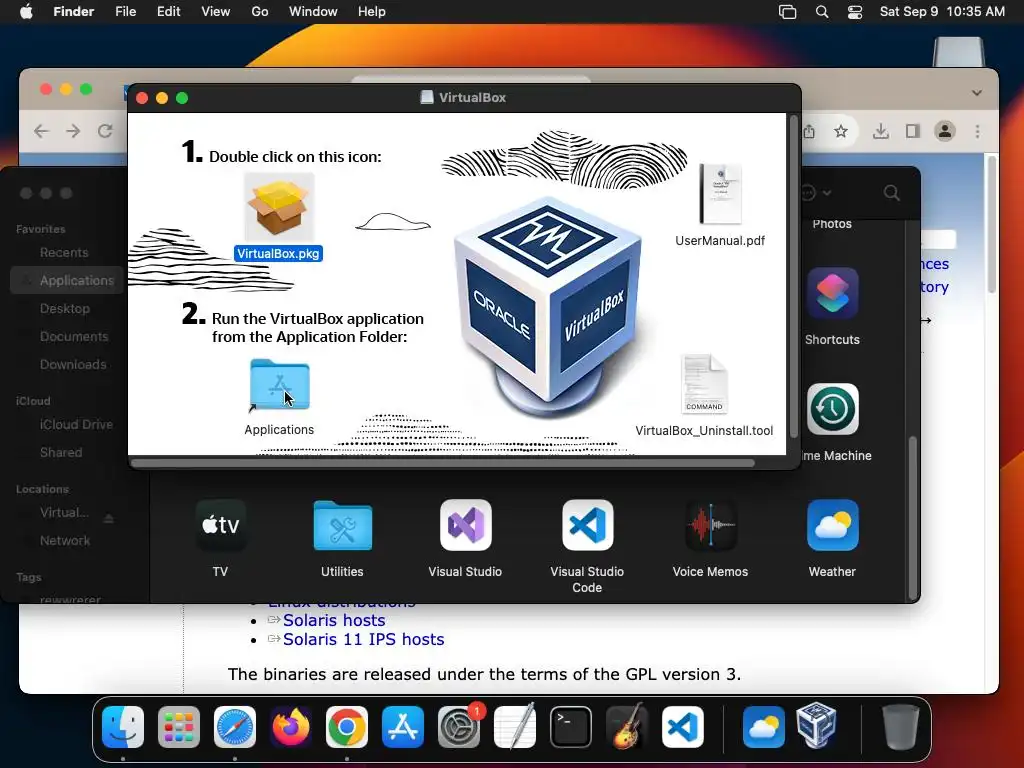Open the Solaris 11 IPS hosts link

tap(363, 639)
